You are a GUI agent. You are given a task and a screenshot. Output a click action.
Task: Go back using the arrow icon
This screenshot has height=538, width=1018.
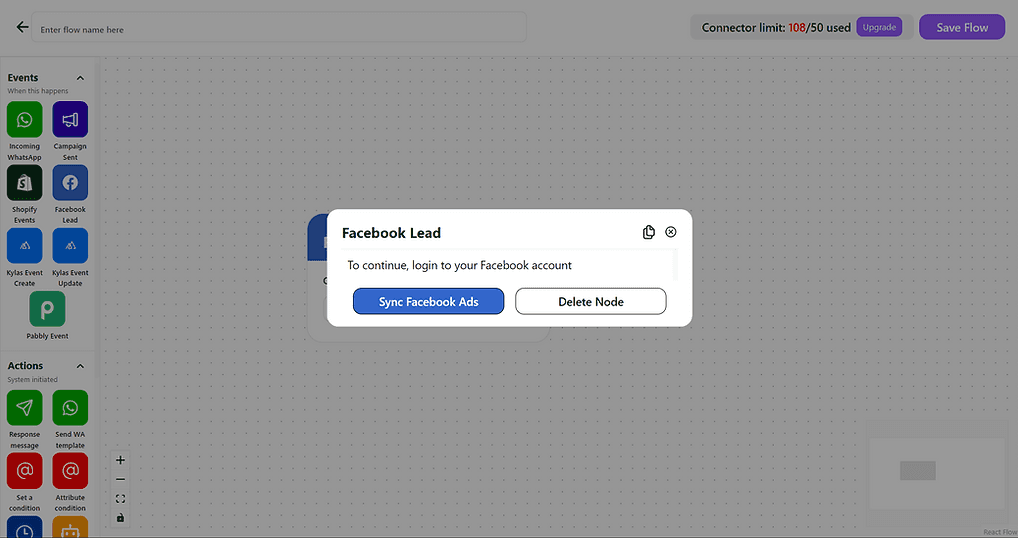coord(22,27)
